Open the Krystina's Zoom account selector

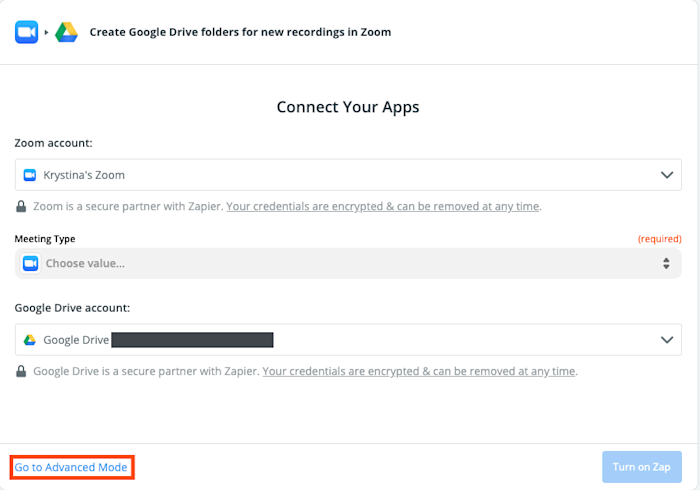point(348,175)
